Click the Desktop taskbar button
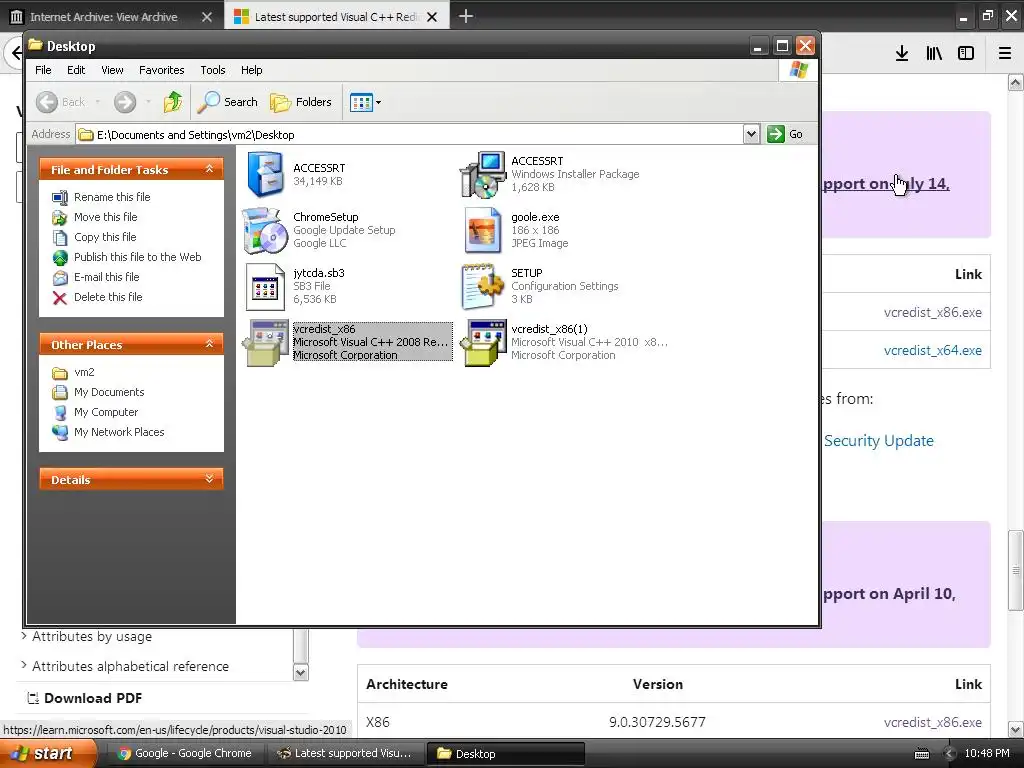 click(x=505, y=753)
